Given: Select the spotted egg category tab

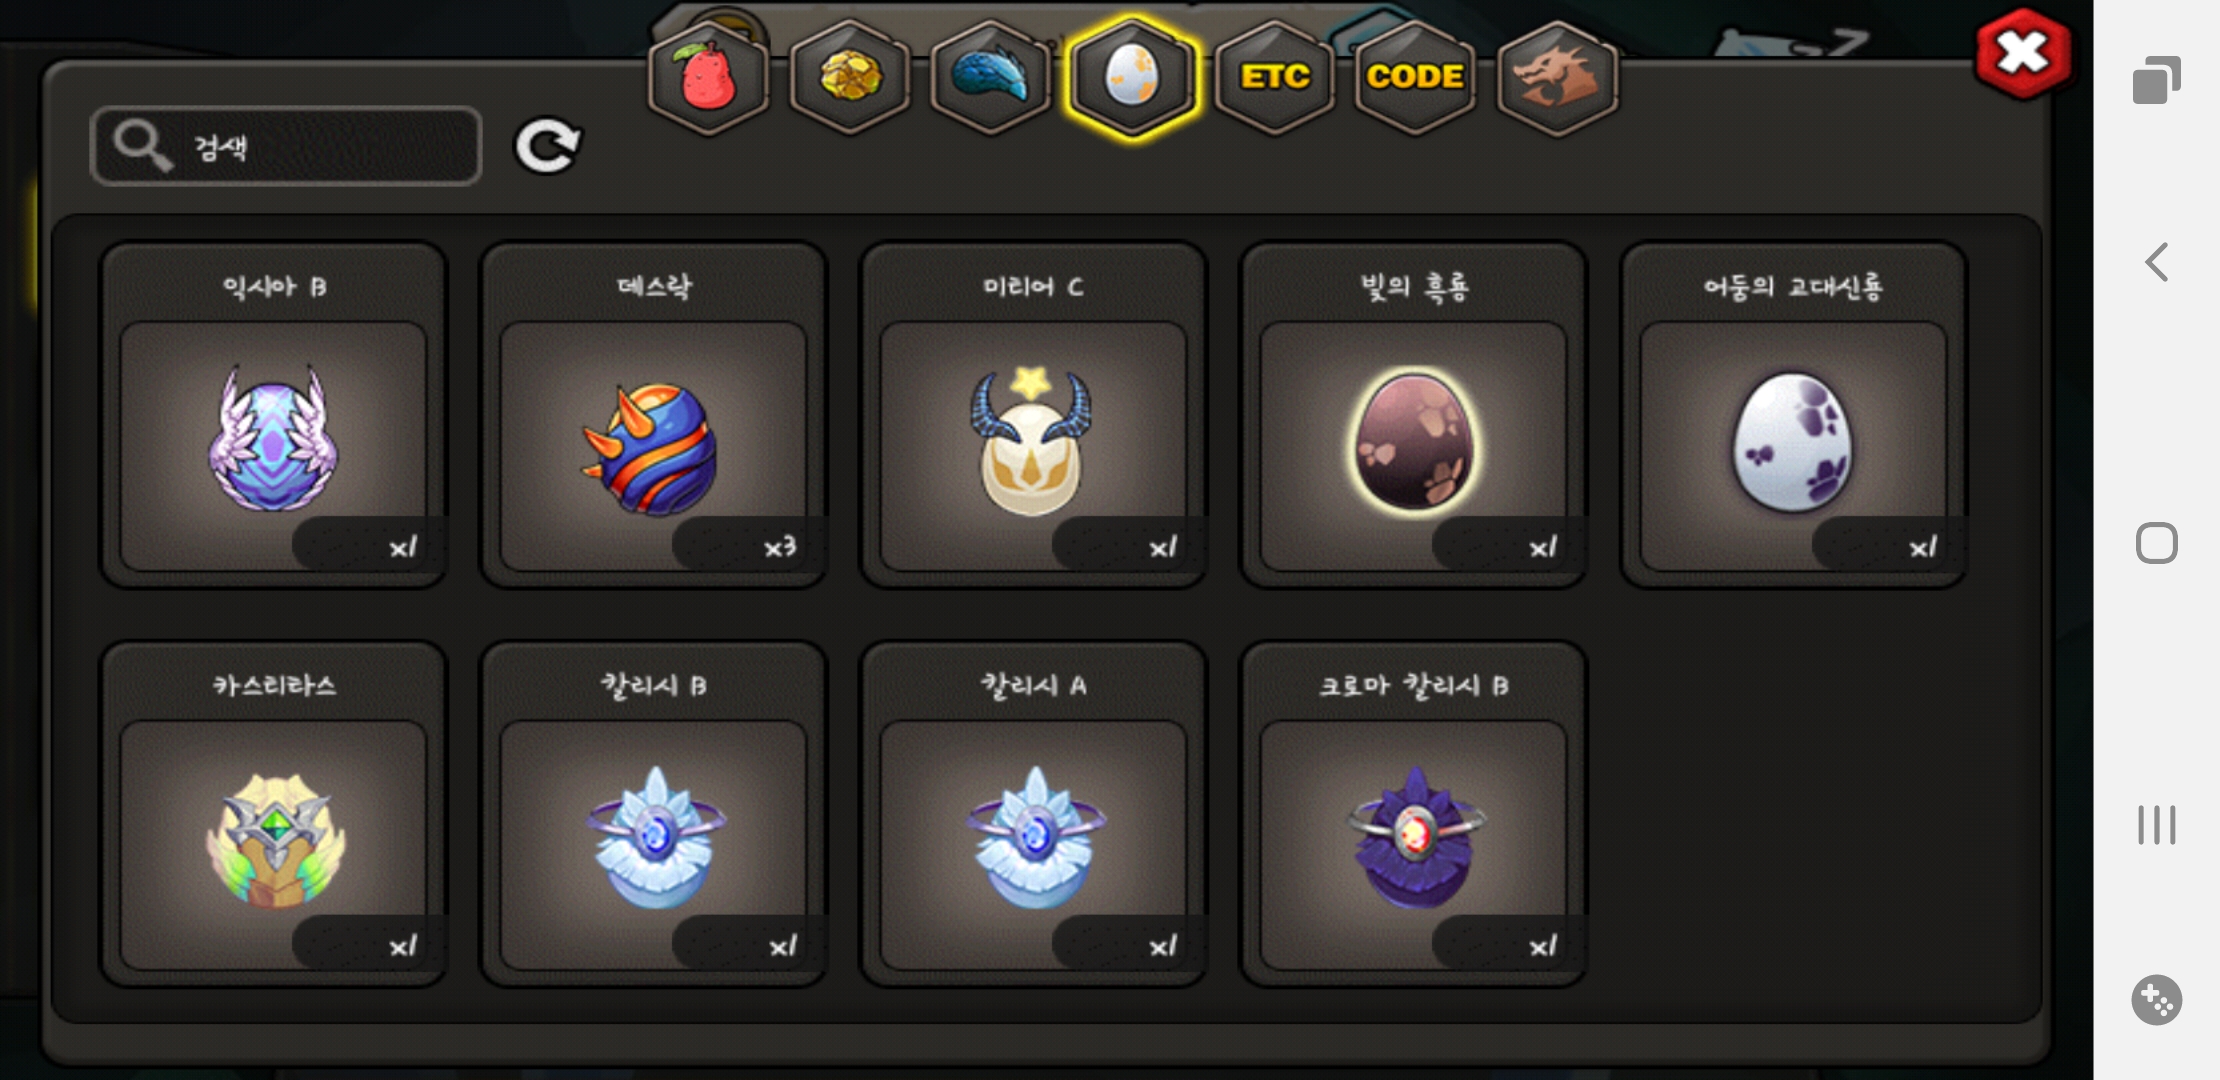Looking at the screenshot, I should coord(1132,78).
